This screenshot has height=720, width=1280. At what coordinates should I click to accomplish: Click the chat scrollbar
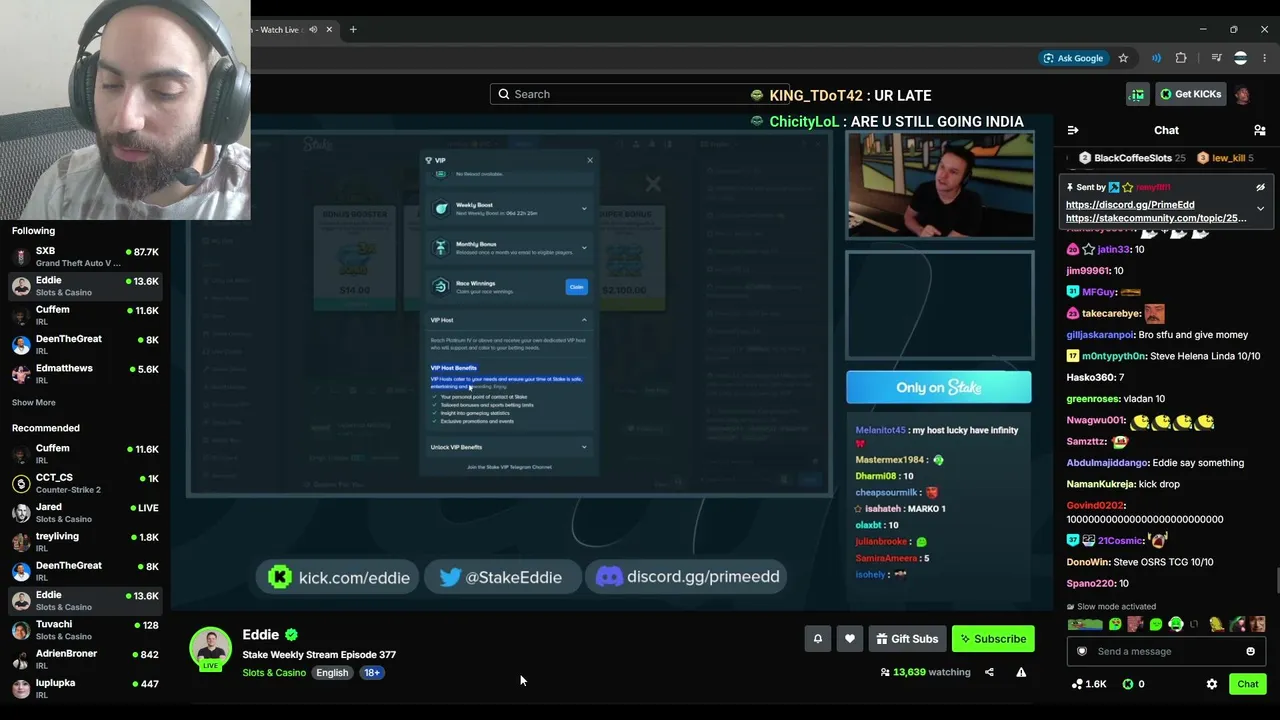pyautogui.click(x=1276, y=580)
